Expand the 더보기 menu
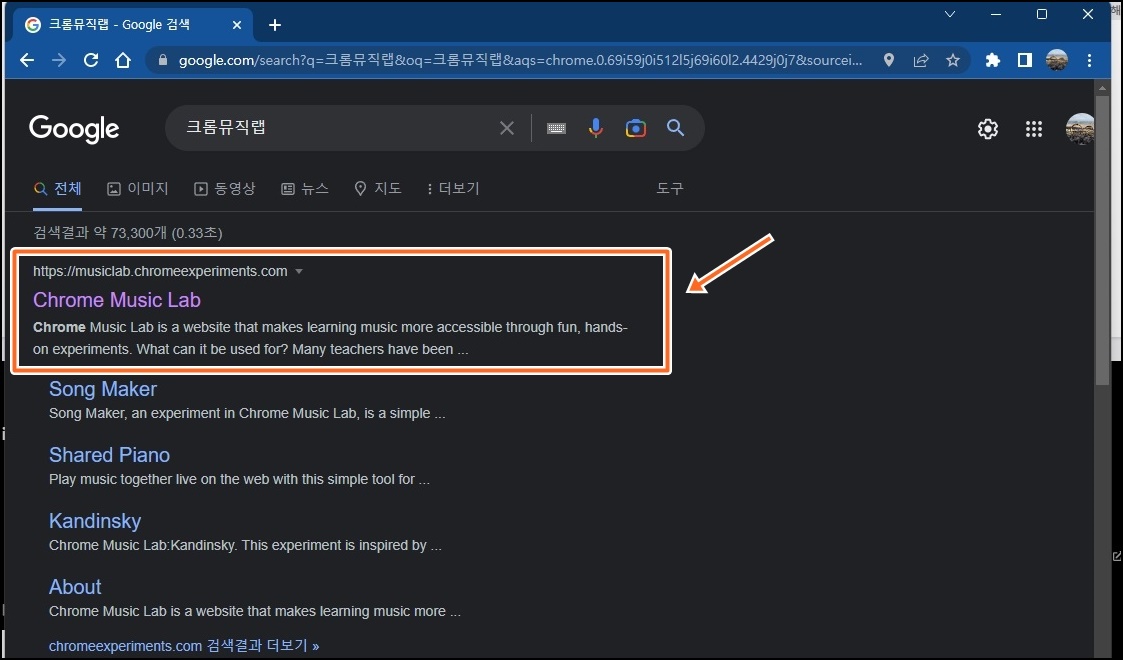 point(453,189)
